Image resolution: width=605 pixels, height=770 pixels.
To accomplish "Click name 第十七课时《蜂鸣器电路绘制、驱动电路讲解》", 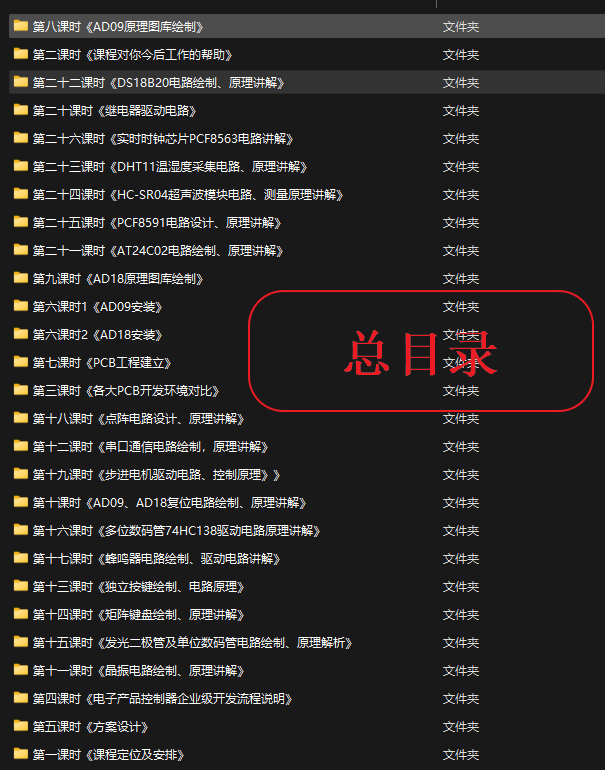I will coord(157,558).
